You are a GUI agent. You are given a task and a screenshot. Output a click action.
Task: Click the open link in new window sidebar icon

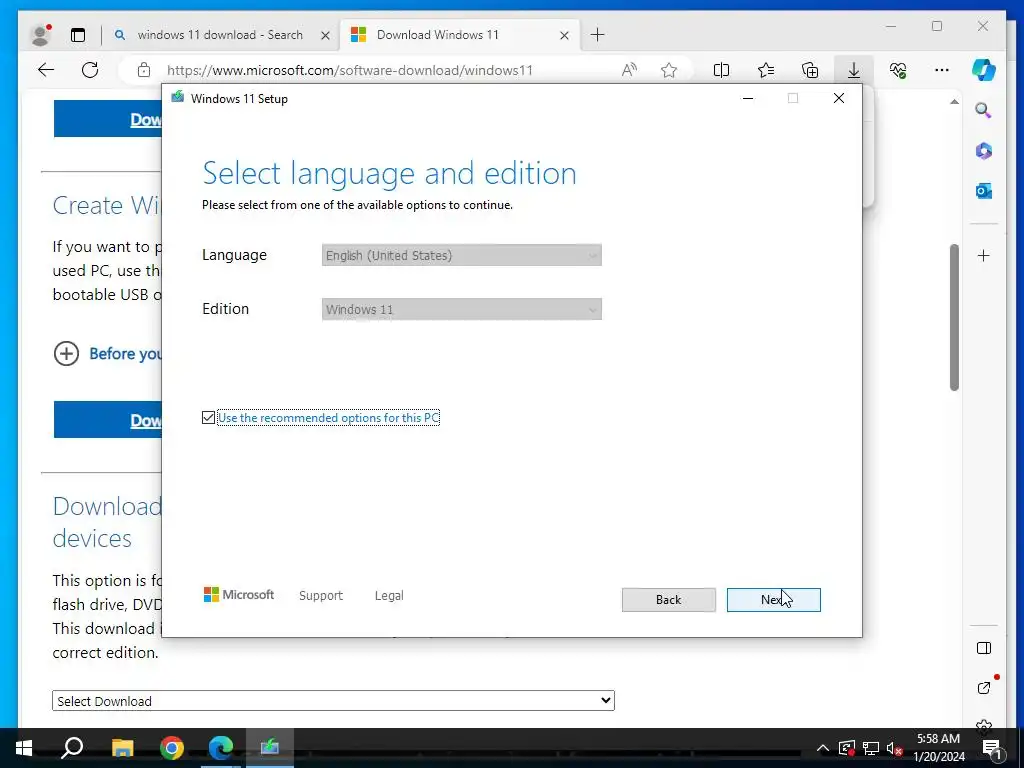point(984,688)
